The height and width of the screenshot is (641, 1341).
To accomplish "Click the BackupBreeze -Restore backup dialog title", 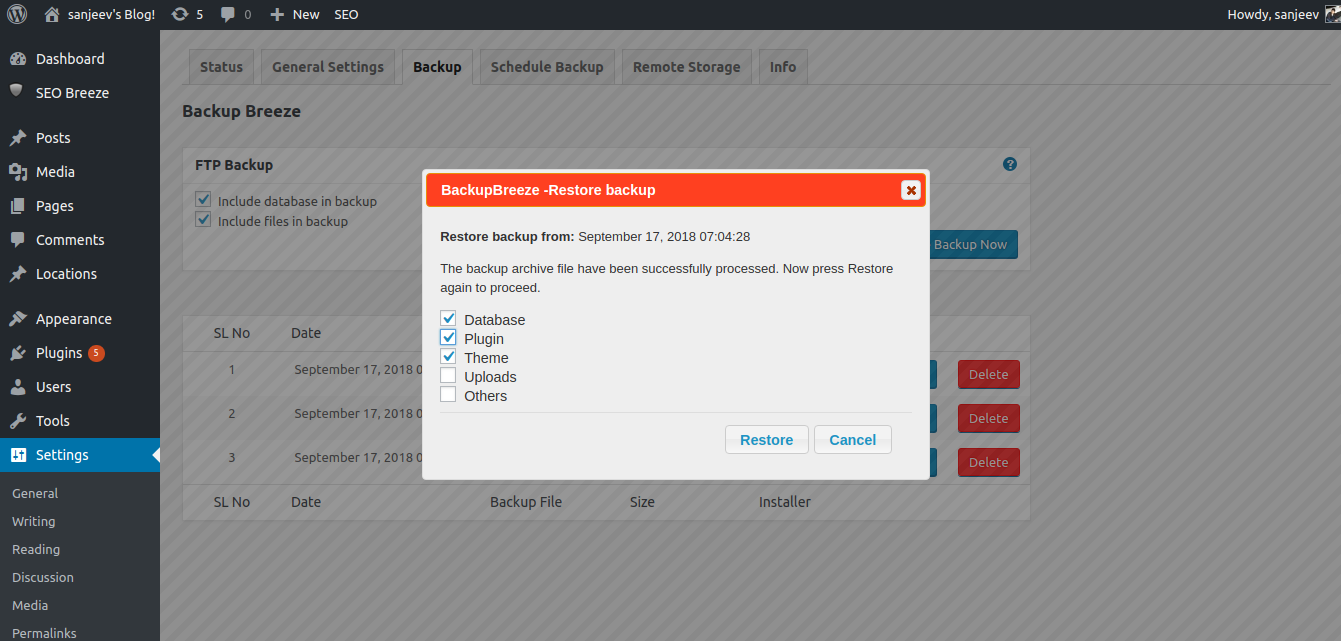I will (x=548, y=190).
